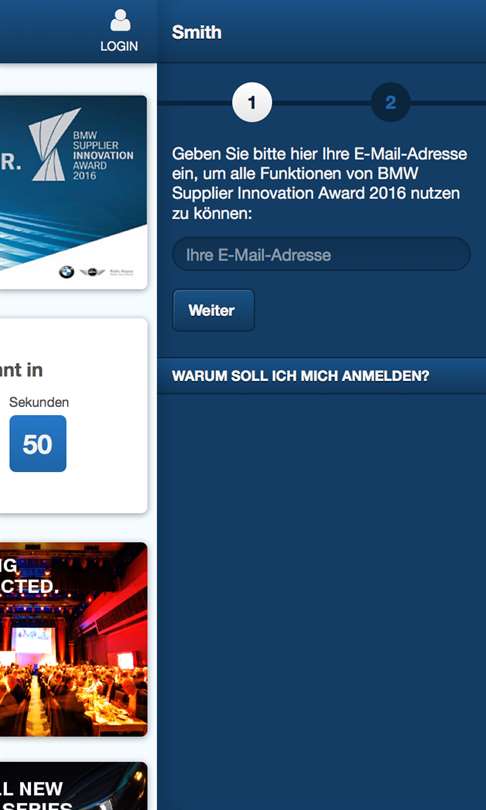Click the Smith panel title
This screenshot has height=810, width=486.
tap(196, 32)
